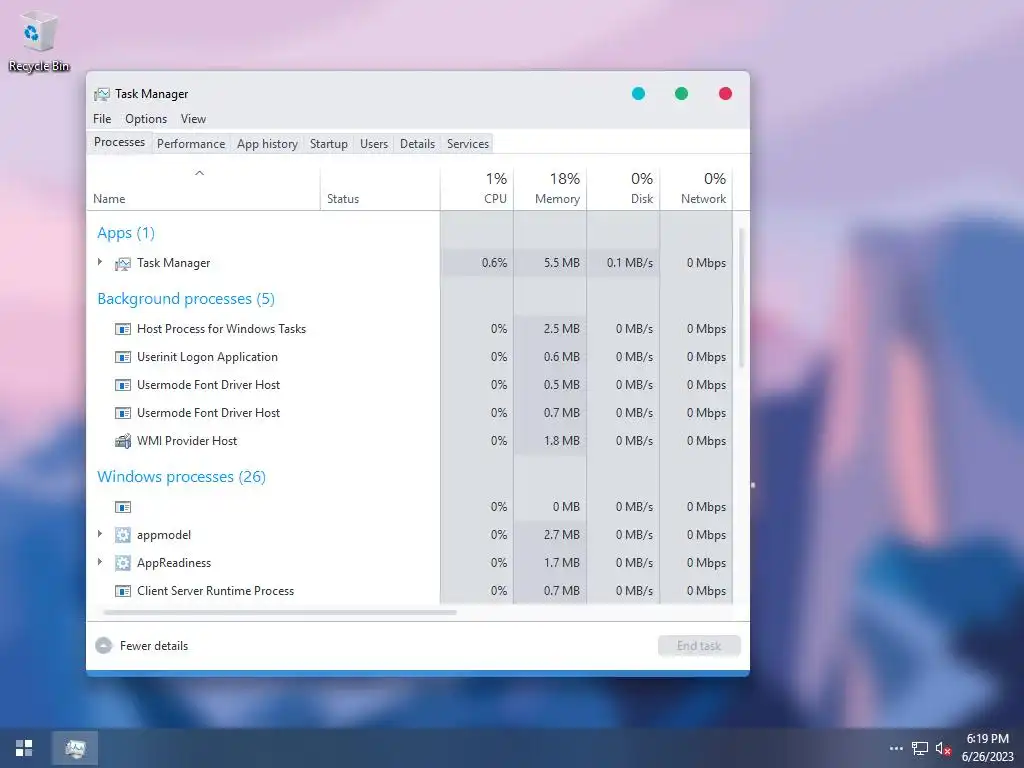The image size is (1024, 768).
Task: Click the 0.1 MB/s disk value
Action: [630, 263]
